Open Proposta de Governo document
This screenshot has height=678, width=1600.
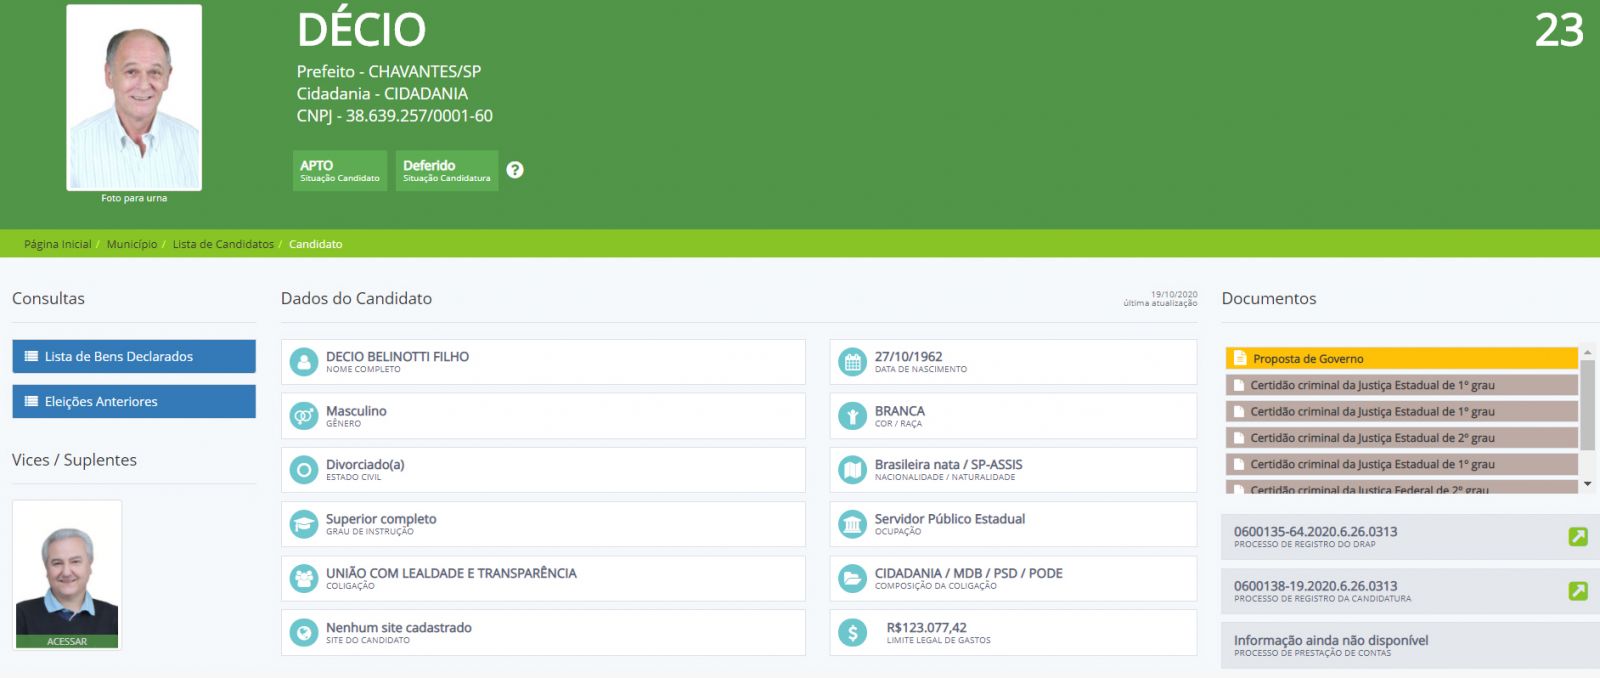pyautogui.click(x=1400, y=359)
